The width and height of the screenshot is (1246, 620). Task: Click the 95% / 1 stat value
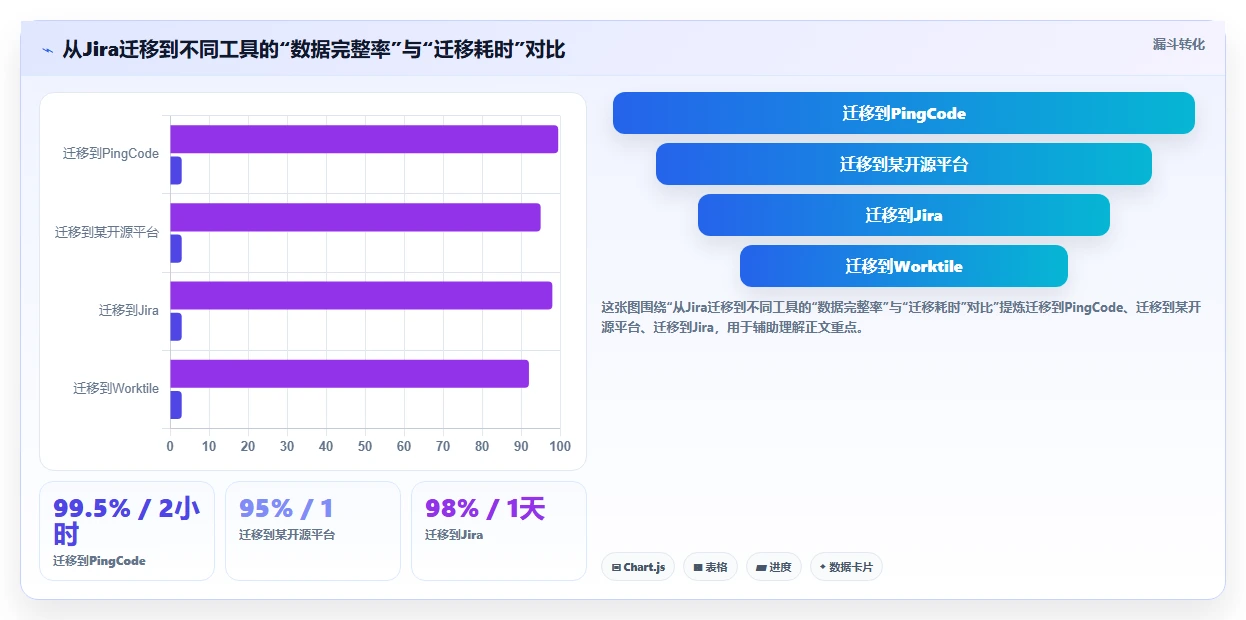pyautogui.click(x=286, y=508)
